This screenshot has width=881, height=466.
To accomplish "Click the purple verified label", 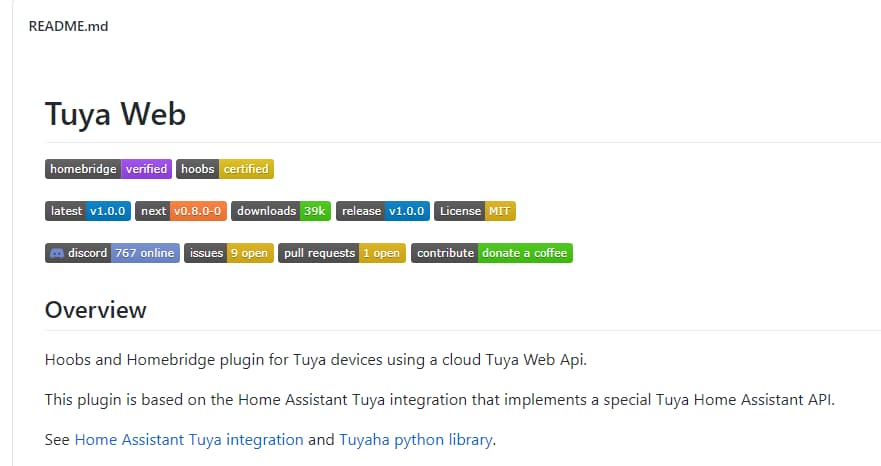I will point(146,169).
